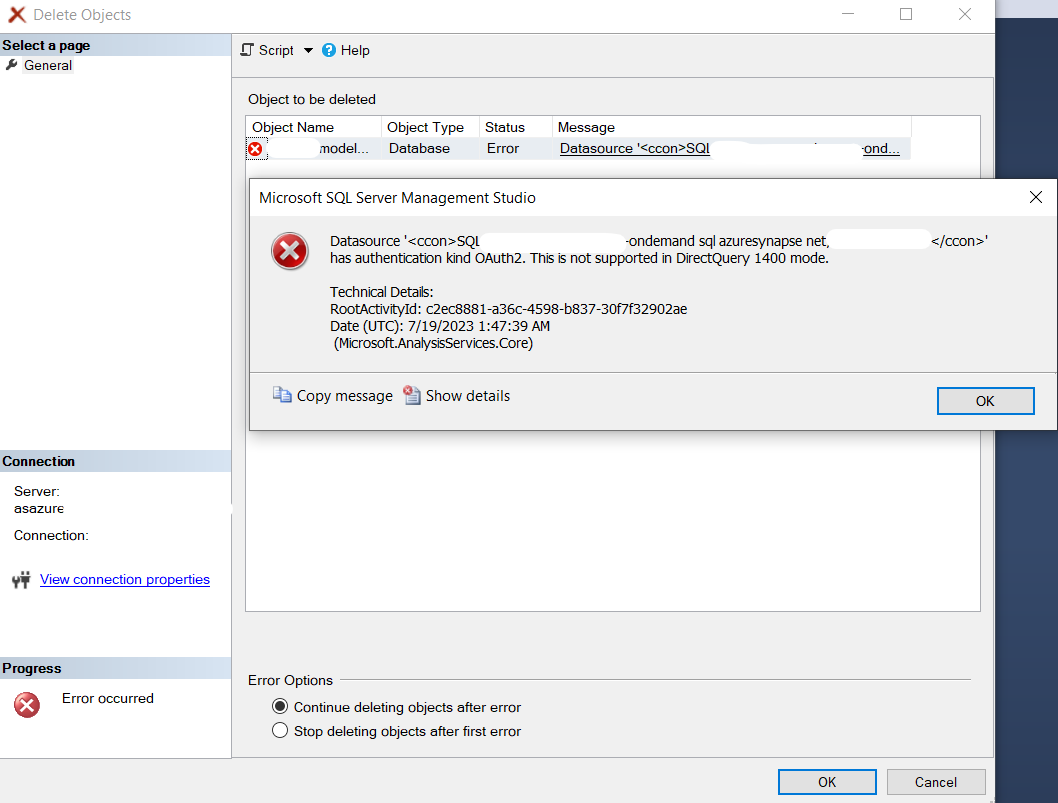The width and height of the screenshot is (1058, 803).
Task: Click the Help question mark icon
Action: pyautogui.click(x=329, y=51)
